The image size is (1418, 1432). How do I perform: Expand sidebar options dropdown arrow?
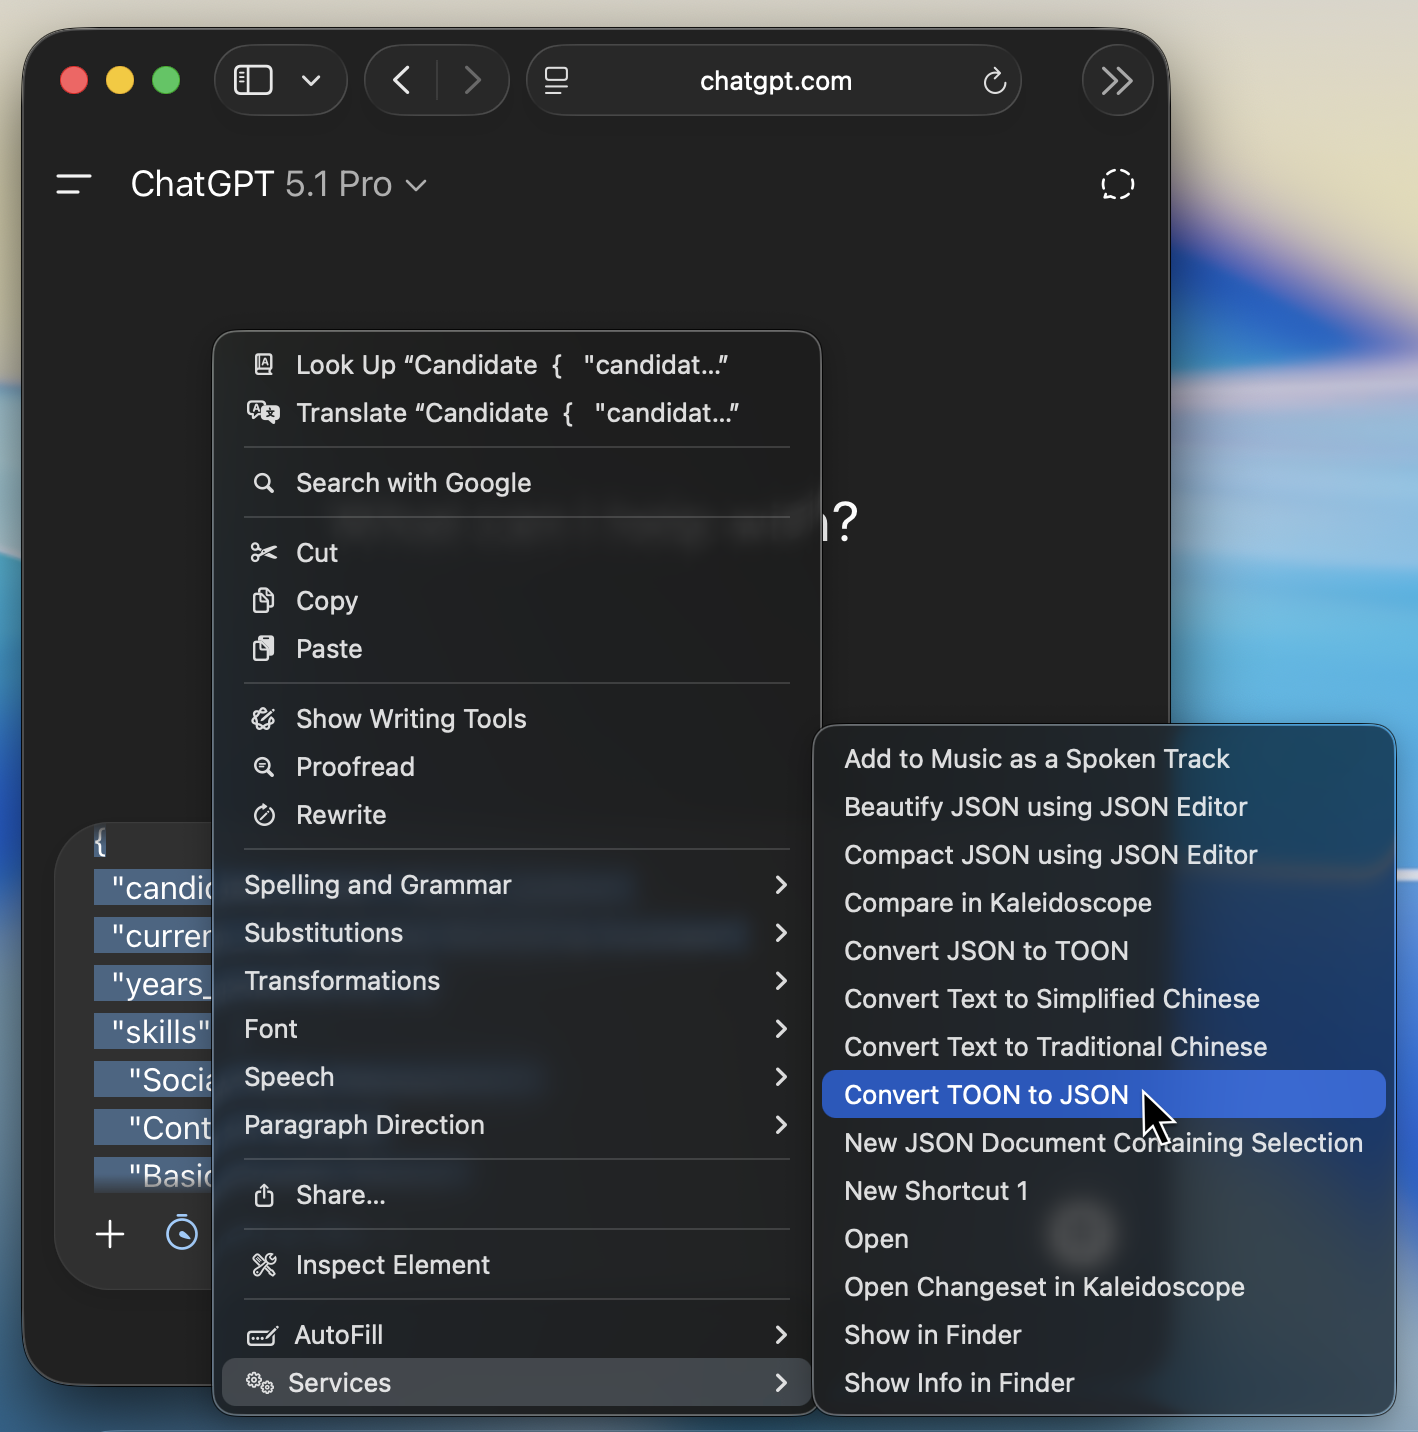(x=311, y=80)
